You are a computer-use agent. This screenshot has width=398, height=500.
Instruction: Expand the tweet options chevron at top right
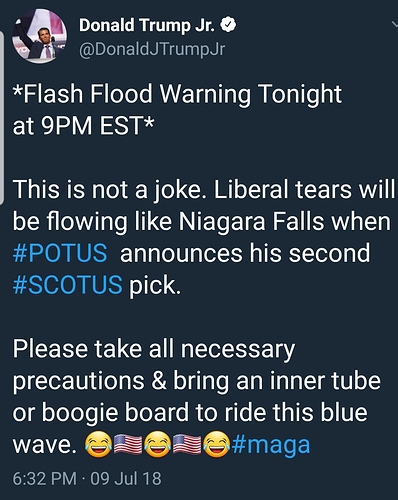tap(394, 23)
